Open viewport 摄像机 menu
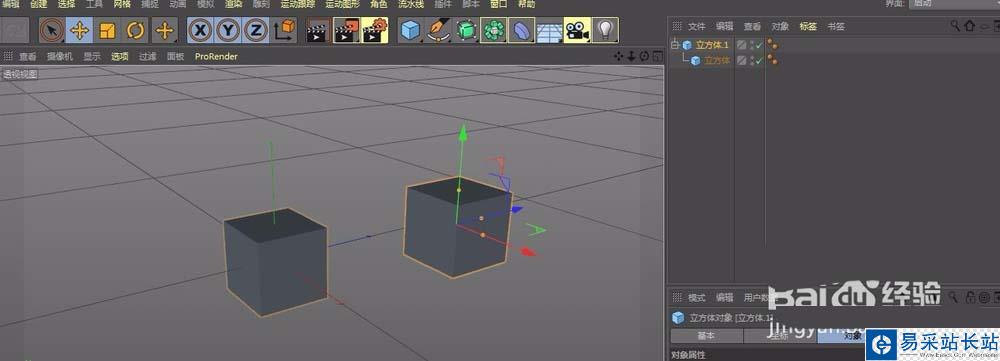 tap(60, 56)
